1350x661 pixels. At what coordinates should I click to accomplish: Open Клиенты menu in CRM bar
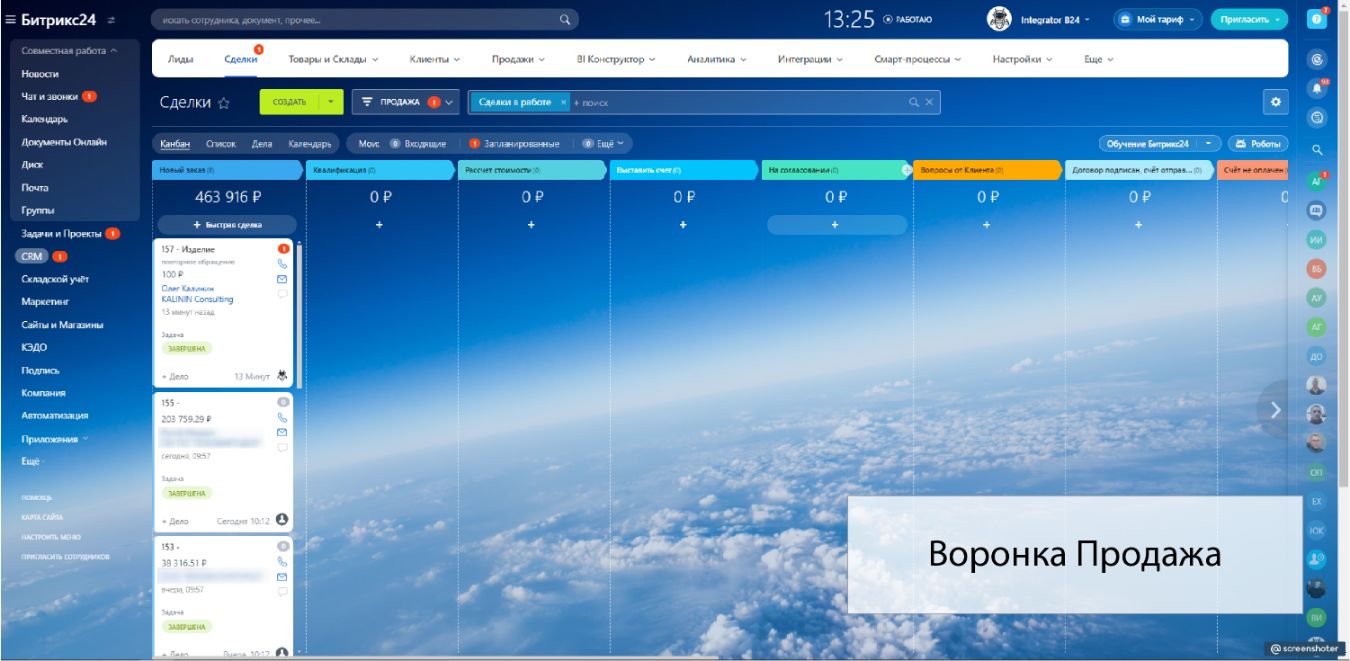(x=435, y=59)
